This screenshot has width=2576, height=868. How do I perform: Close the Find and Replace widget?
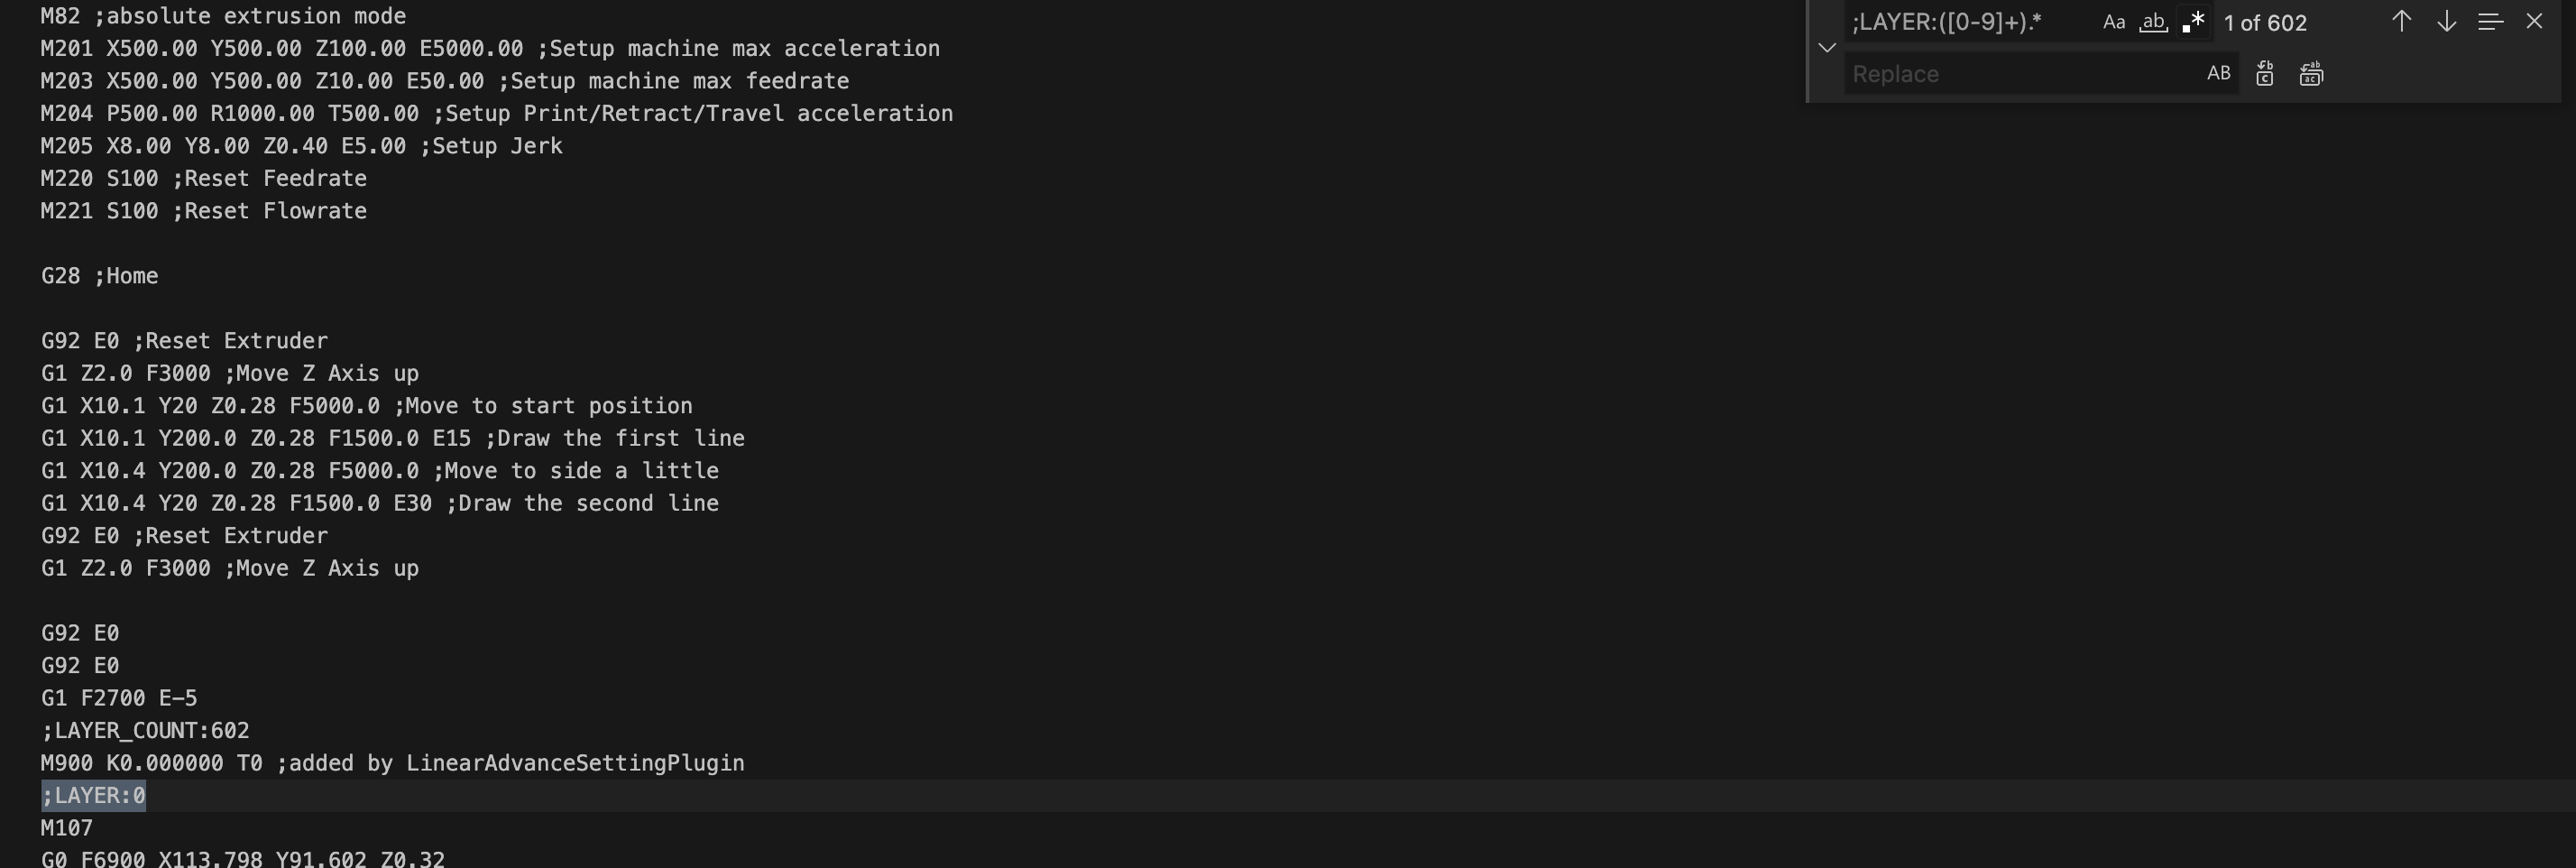coord(2534,21)
